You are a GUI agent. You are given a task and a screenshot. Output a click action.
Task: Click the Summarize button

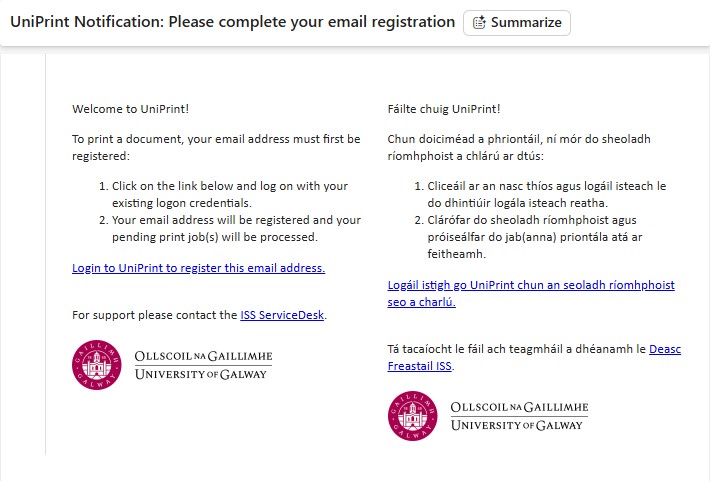tap(517, 23)
